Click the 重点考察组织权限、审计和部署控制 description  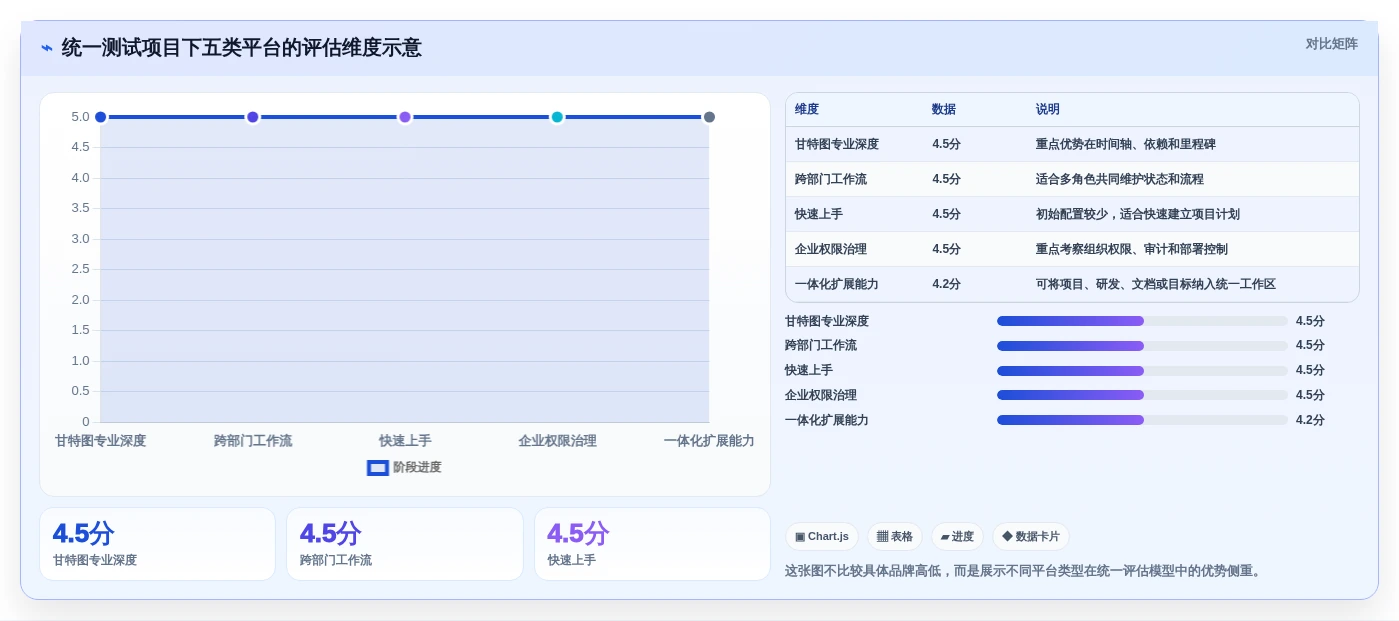click(x=1132, y=249)
